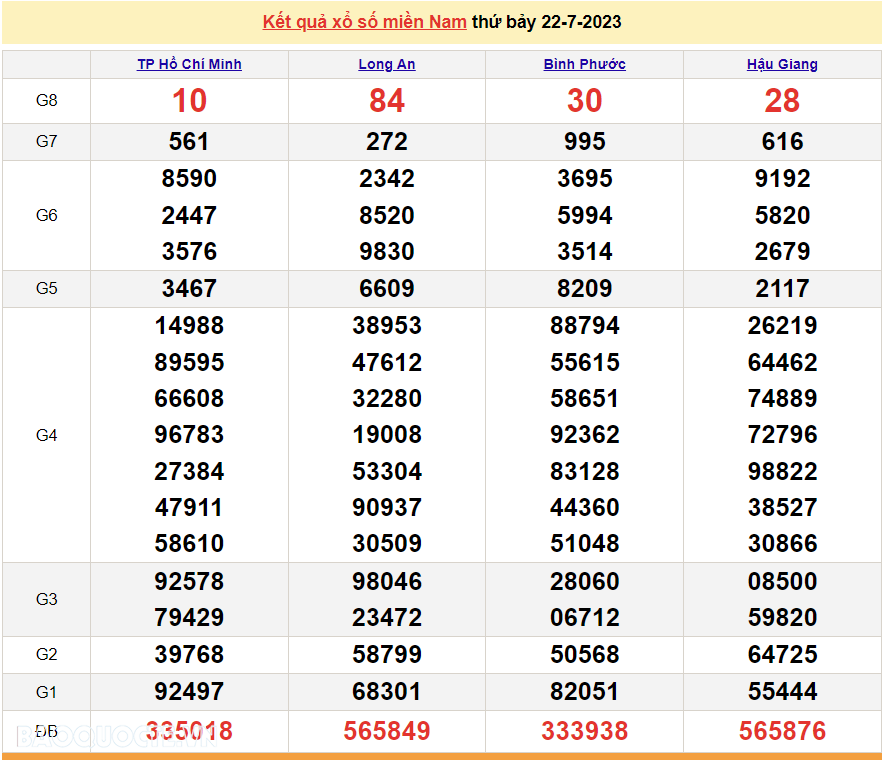Image resolution: width=883 pixels, height=760 pixels.
Task: Click G3 result 79429
Action: click(x=189, y=617)
